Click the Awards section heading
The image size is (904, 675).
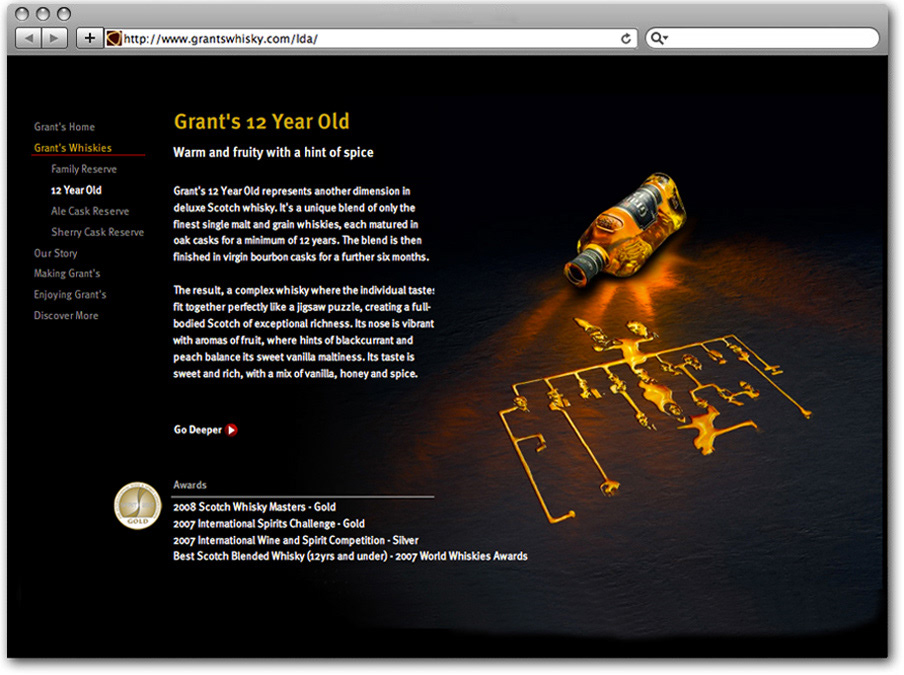(x=190, y=485)
